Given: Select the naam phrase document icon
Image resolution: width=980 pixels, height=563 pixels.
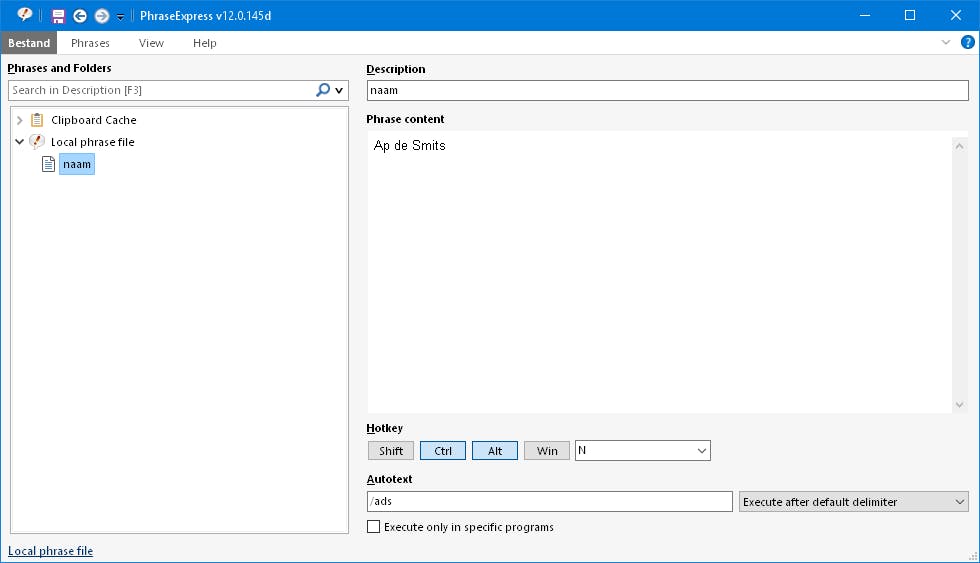Looking at the screenshot, I should pos(48,164).
